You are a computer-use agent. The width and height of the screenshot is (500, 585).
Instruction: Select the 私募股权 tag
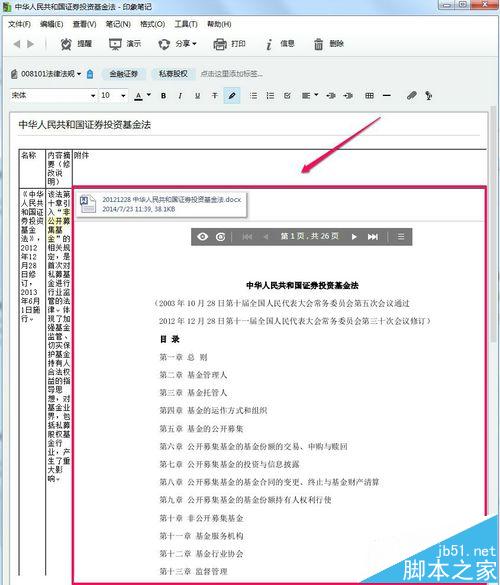(x=173, y=74)
